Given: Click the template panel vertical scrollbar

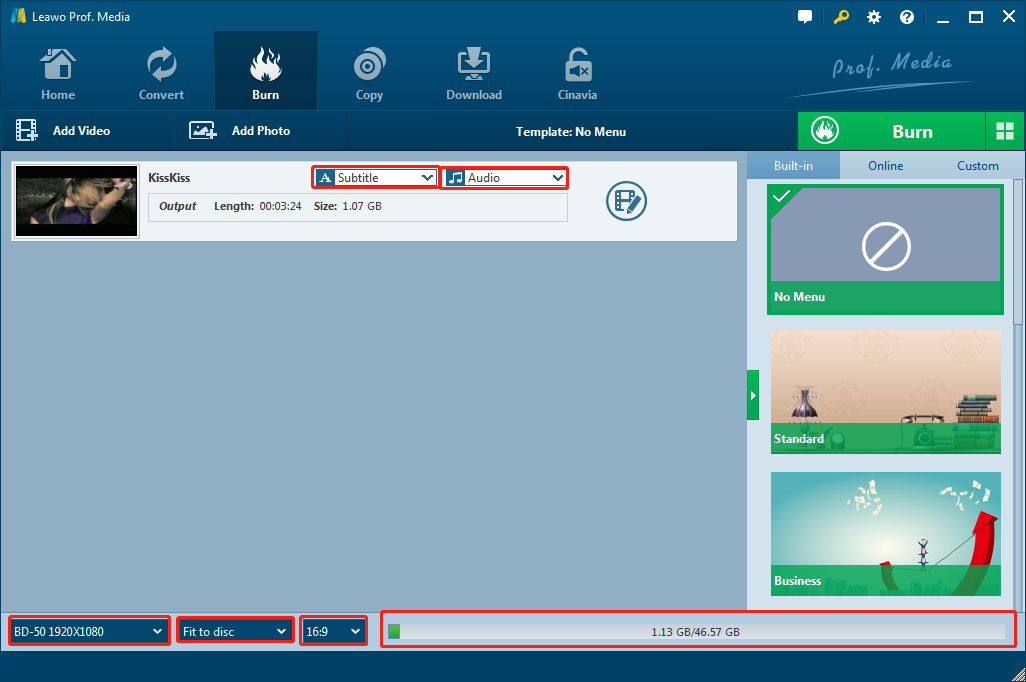Looking at the screenshot, I should (x=1018, y=252).
